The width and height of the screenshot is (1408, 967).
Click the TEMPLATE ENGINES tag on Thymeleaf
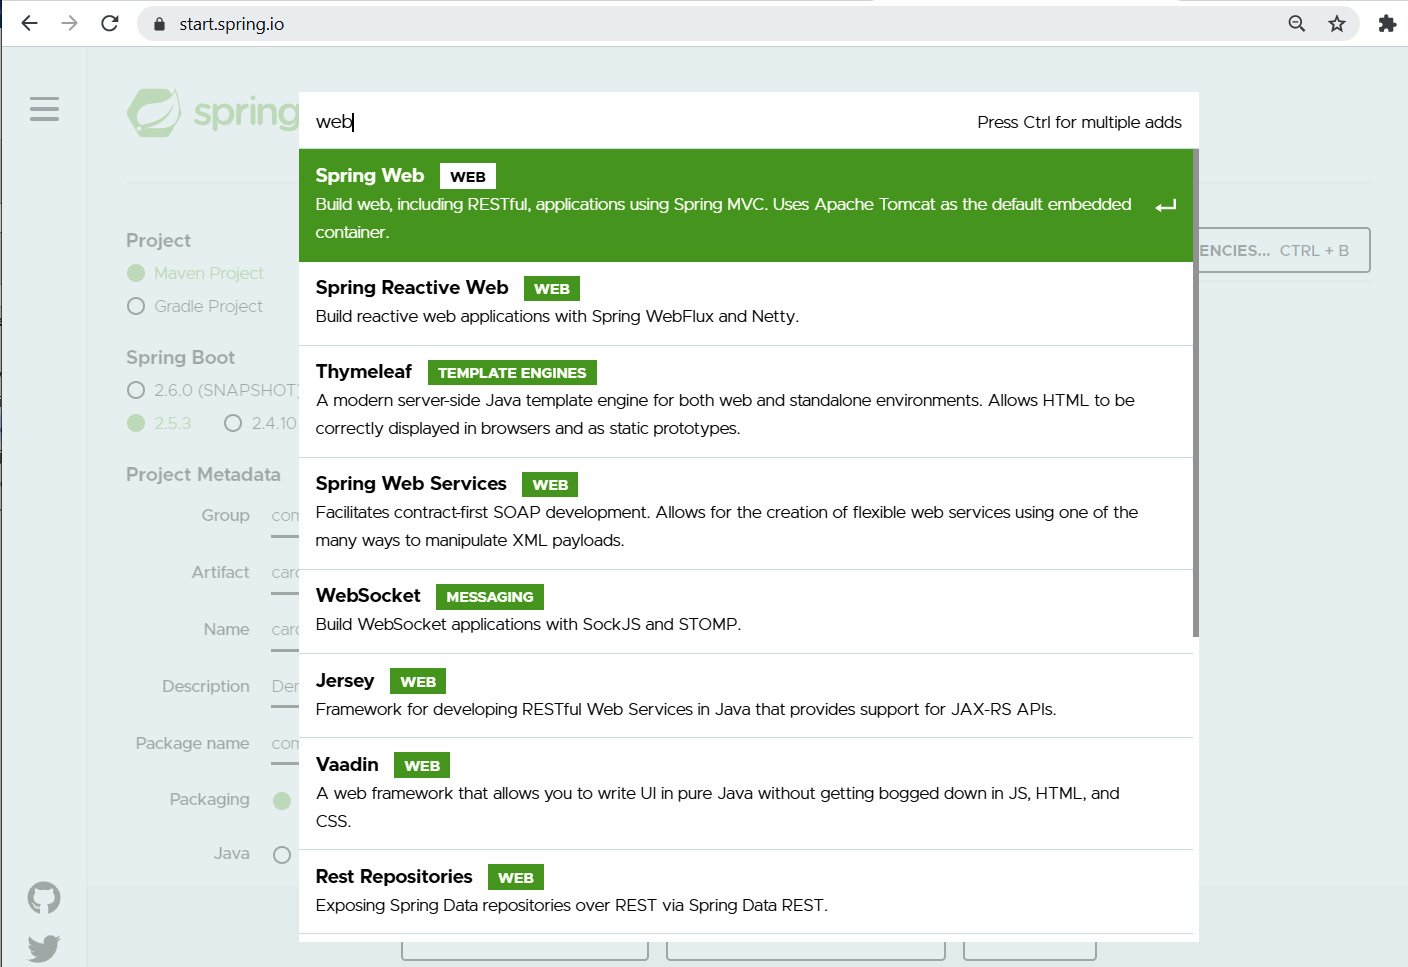512,373
